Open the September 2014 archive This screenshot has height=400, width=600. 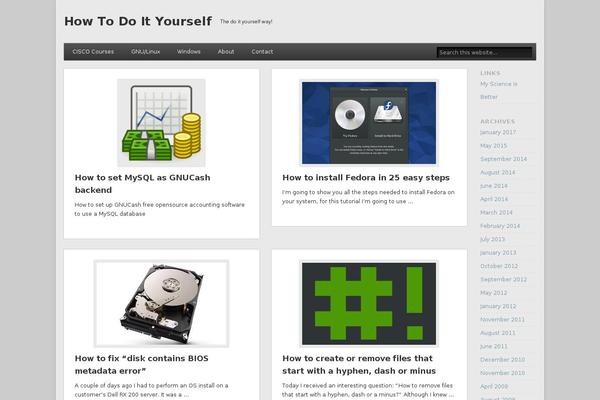pyautogui.click(x=504, y=159)
